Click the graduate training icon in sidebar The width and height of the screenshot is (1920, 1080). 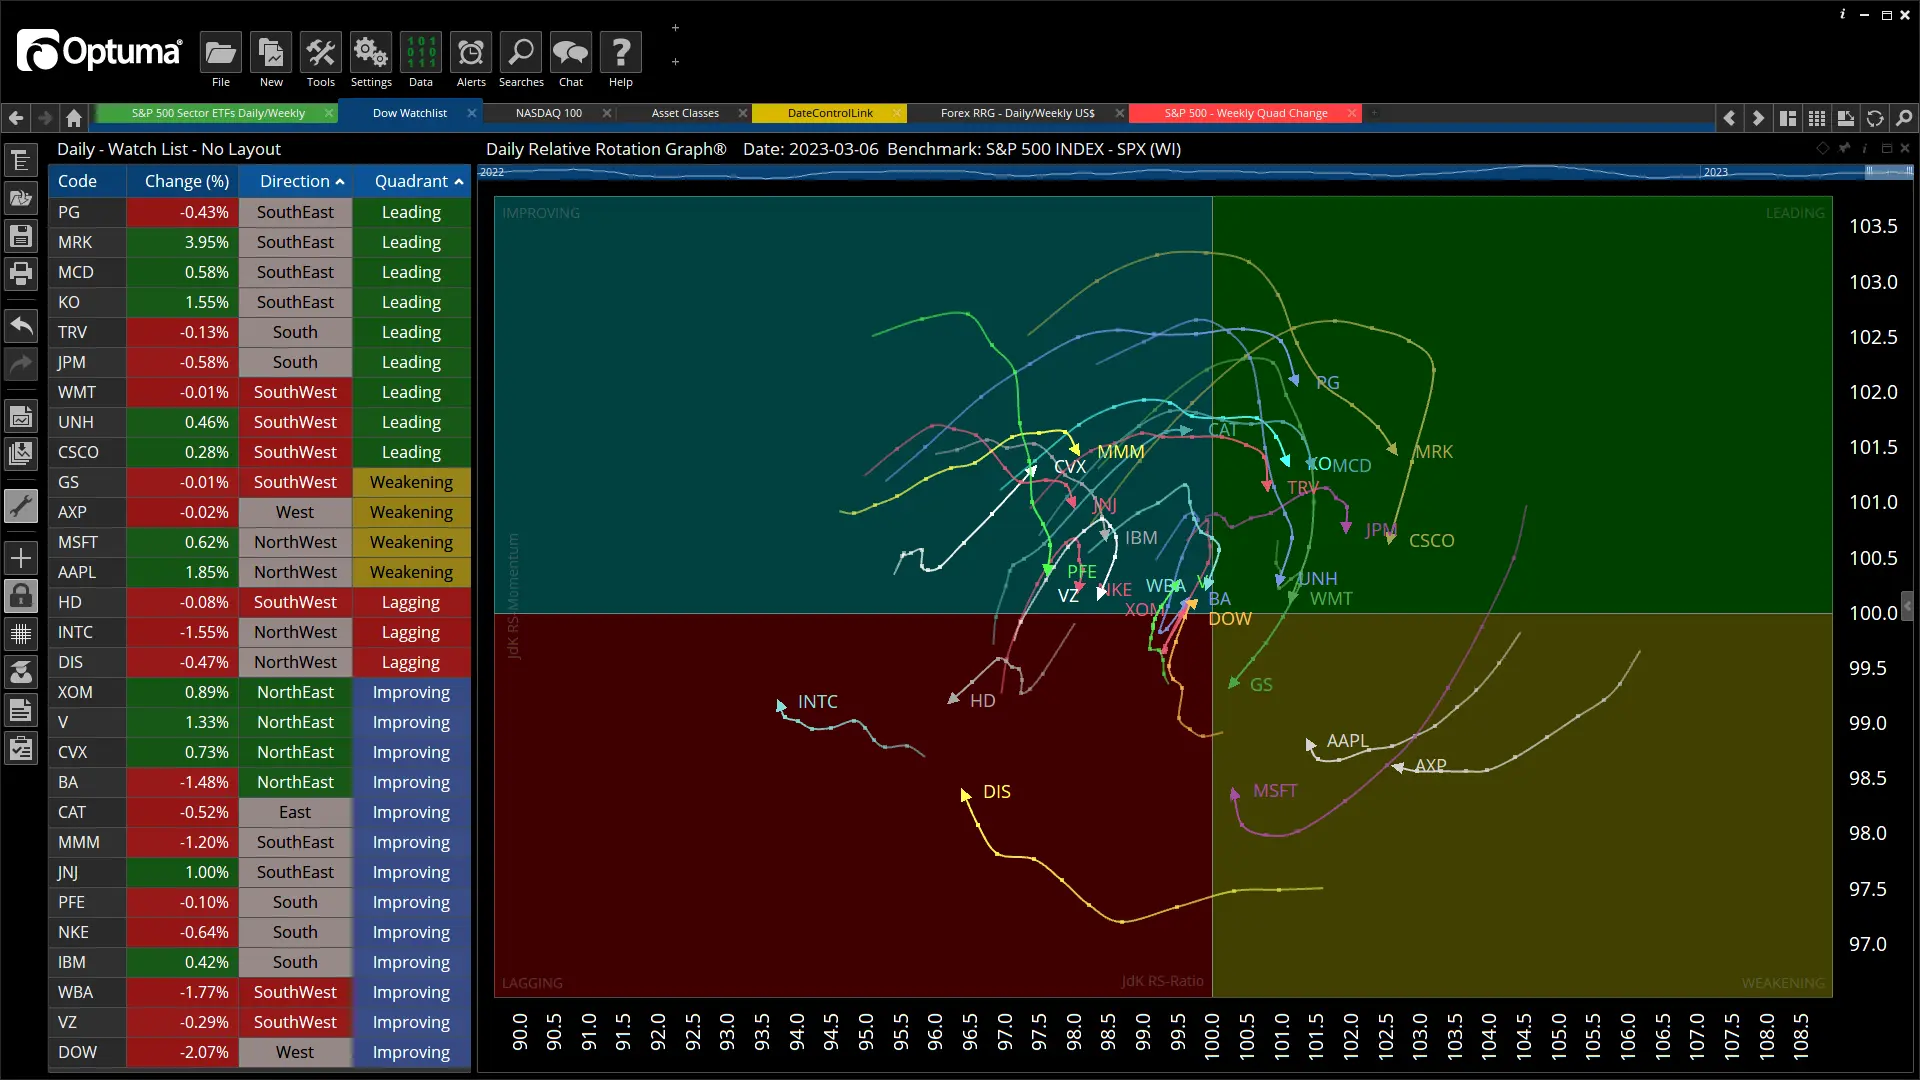(x=21, y=672)
